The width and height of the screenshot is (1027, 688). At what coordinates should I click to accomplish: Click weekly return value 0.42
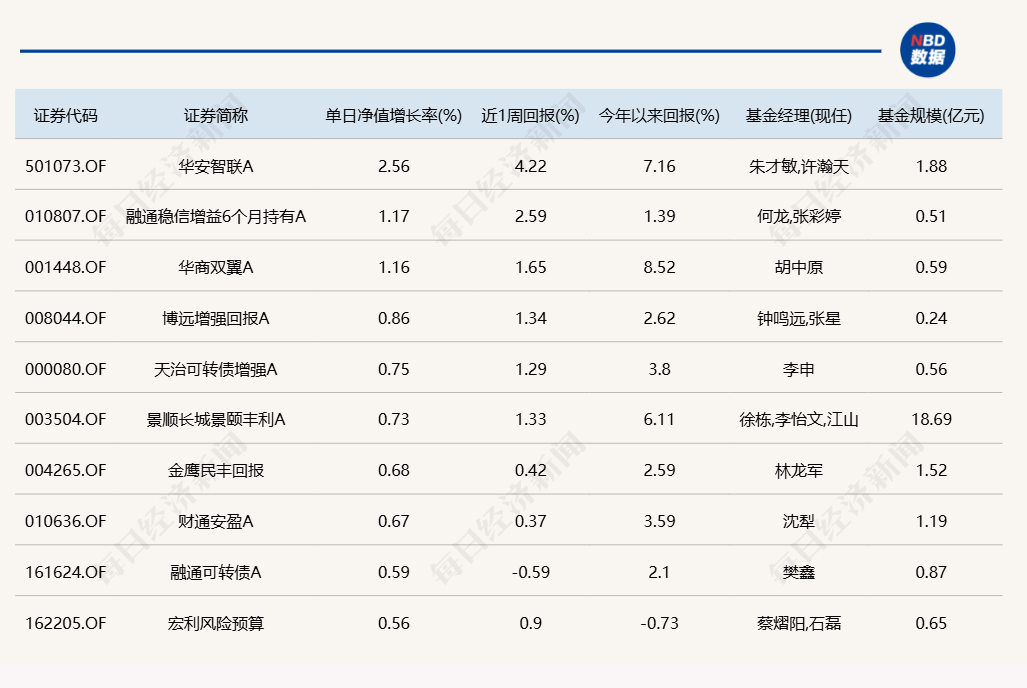531,470
